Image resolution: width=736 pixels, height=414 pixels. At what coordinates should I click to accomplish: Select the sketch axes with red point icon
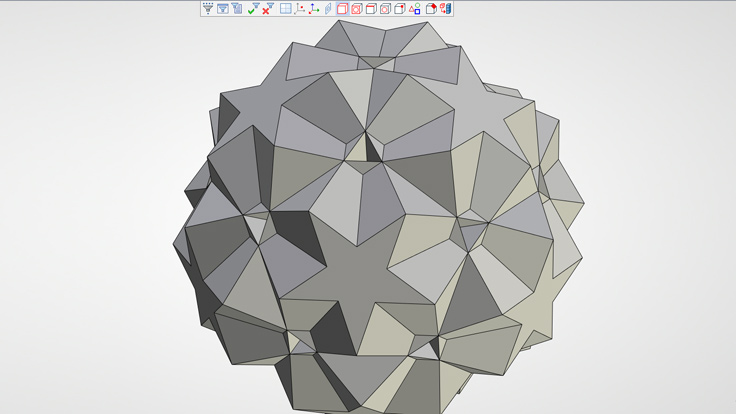tap(299, 8)
